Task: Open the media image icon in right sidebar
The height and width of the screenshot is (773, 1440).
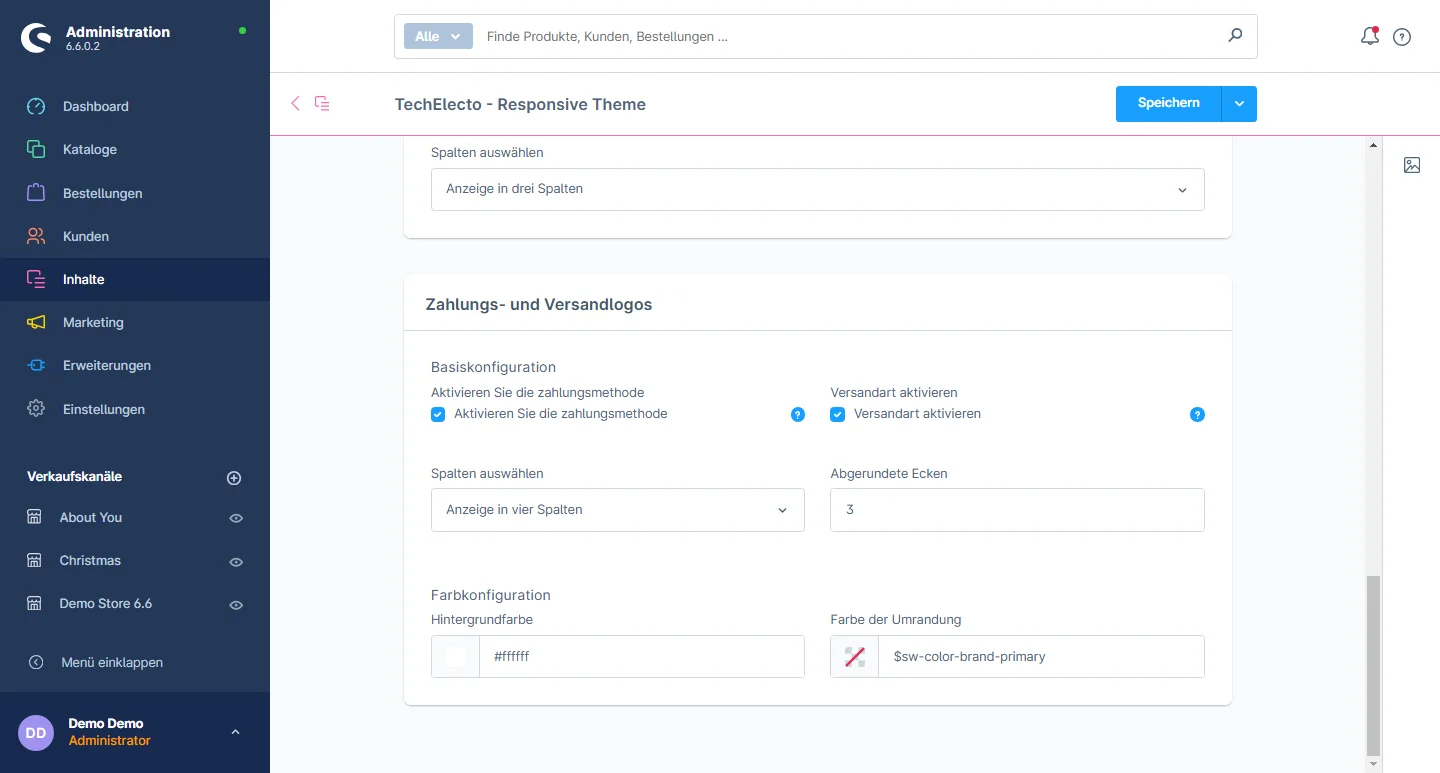Action: 1411,165
